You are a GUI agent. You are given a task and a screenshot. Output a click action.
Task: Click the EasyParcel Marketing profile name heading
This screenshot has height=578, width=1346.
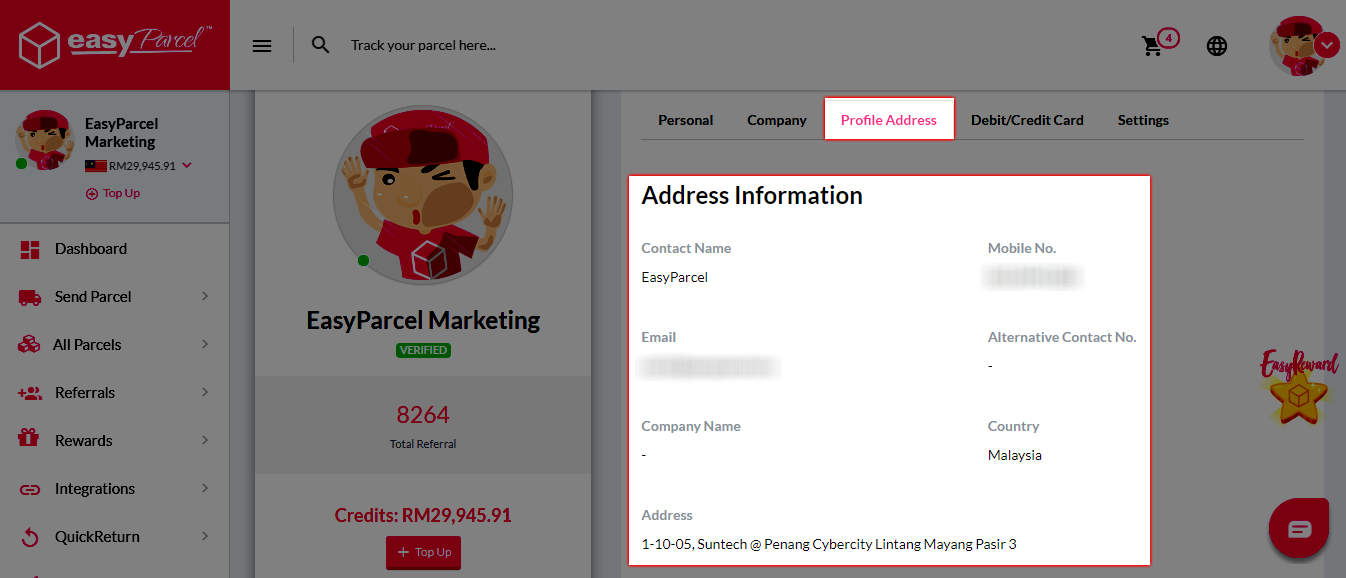(x=423, y=320)
